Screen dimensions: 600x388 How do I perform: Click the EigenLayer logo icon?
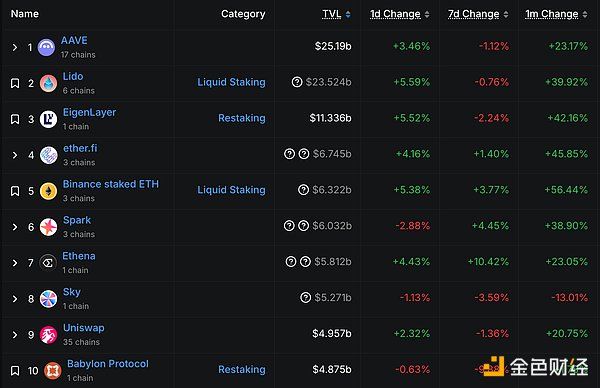tap(49, 119)
